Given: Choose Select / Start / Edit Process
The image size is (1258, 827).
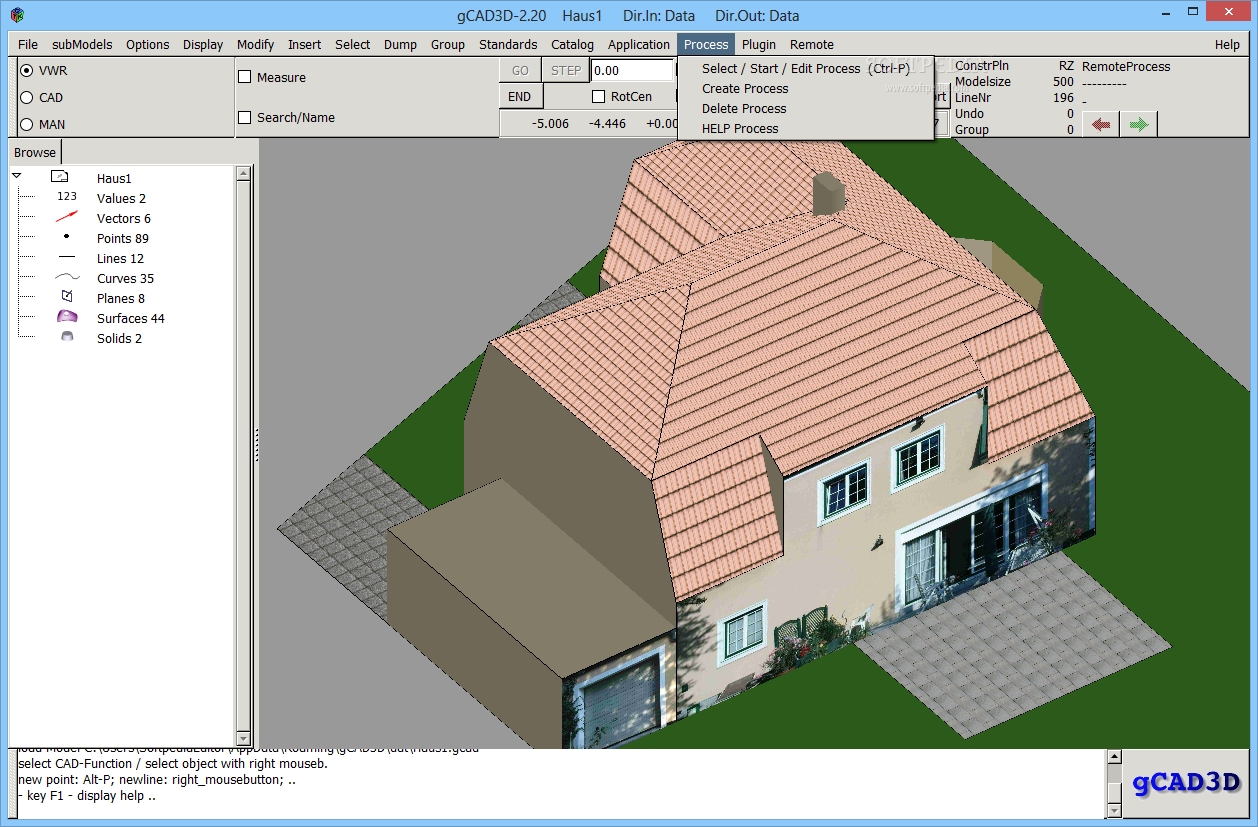Looking at the screenshot, I should pos(806,68).
